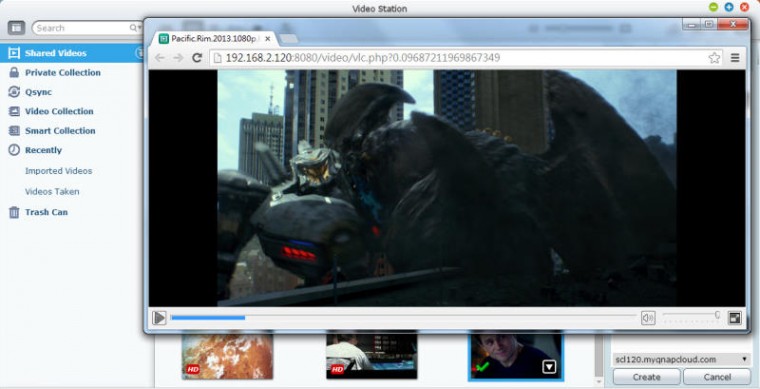This screenshot has height=389, width=760.
Task: Click the Private Collection lock icon
Action: click(14, 73)
